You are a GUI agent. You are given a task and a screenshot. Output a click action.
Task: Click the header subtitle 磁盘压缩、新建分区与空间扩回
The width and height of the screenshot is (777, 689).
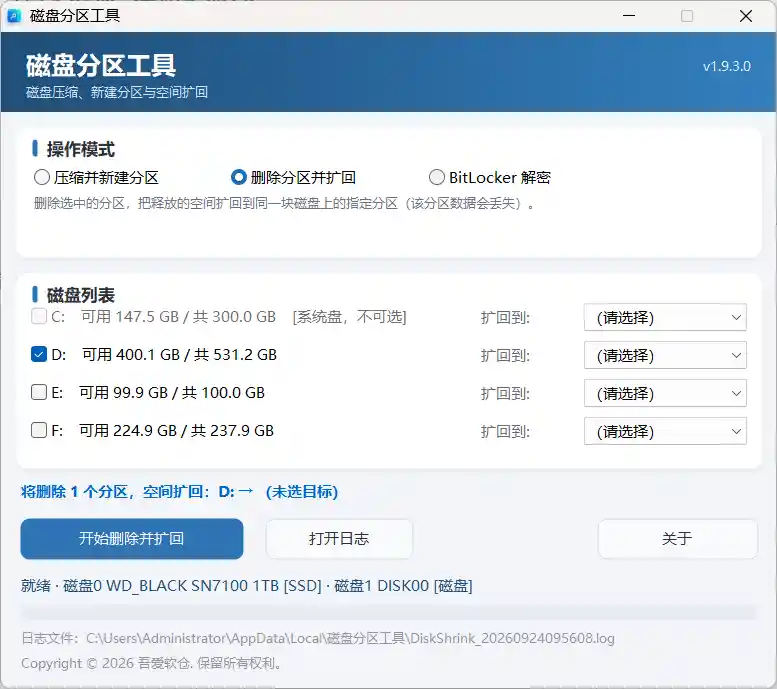117,92
